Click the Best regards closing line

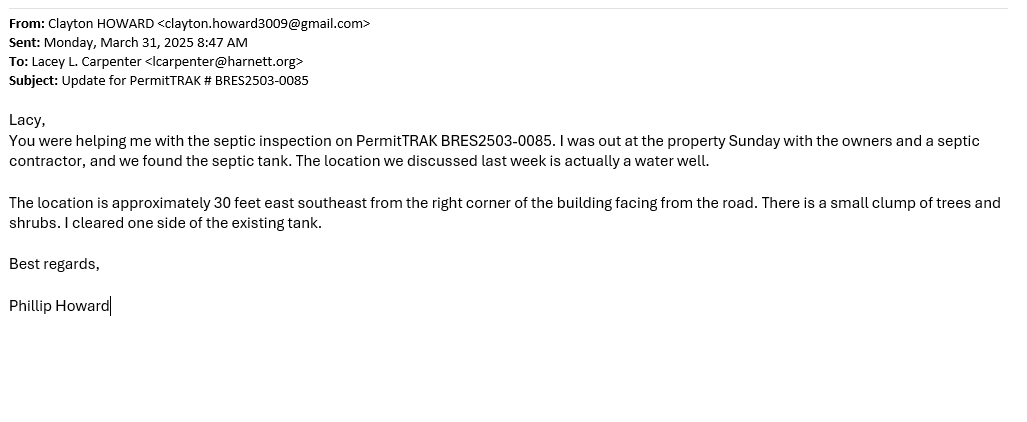pos(54,265)
